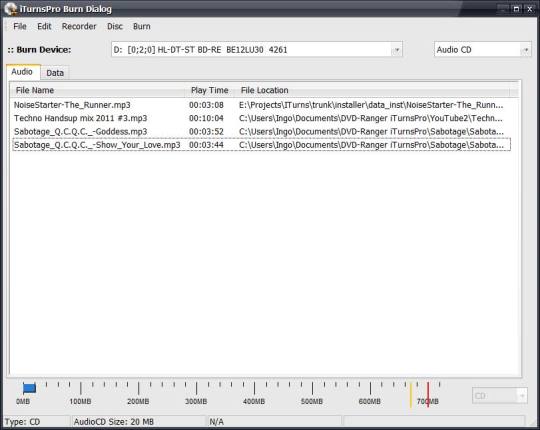Maximize the Burn Dialog window
This screenshot has height=430, width=540.
point(516,9)
